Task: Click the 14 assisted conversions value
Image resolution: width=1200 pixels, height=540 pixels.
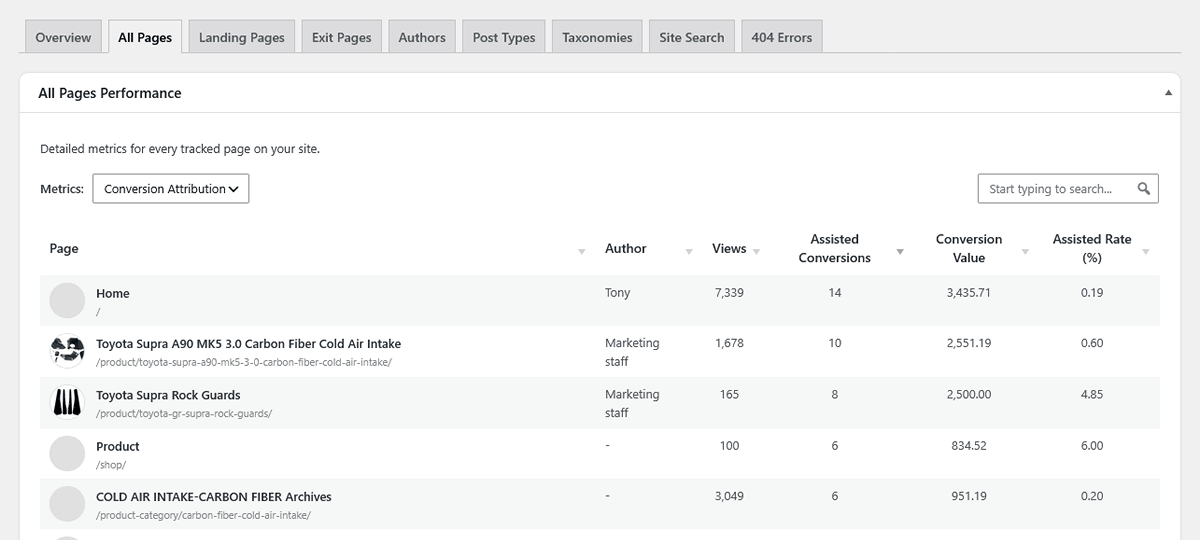Action: (835, 293)
